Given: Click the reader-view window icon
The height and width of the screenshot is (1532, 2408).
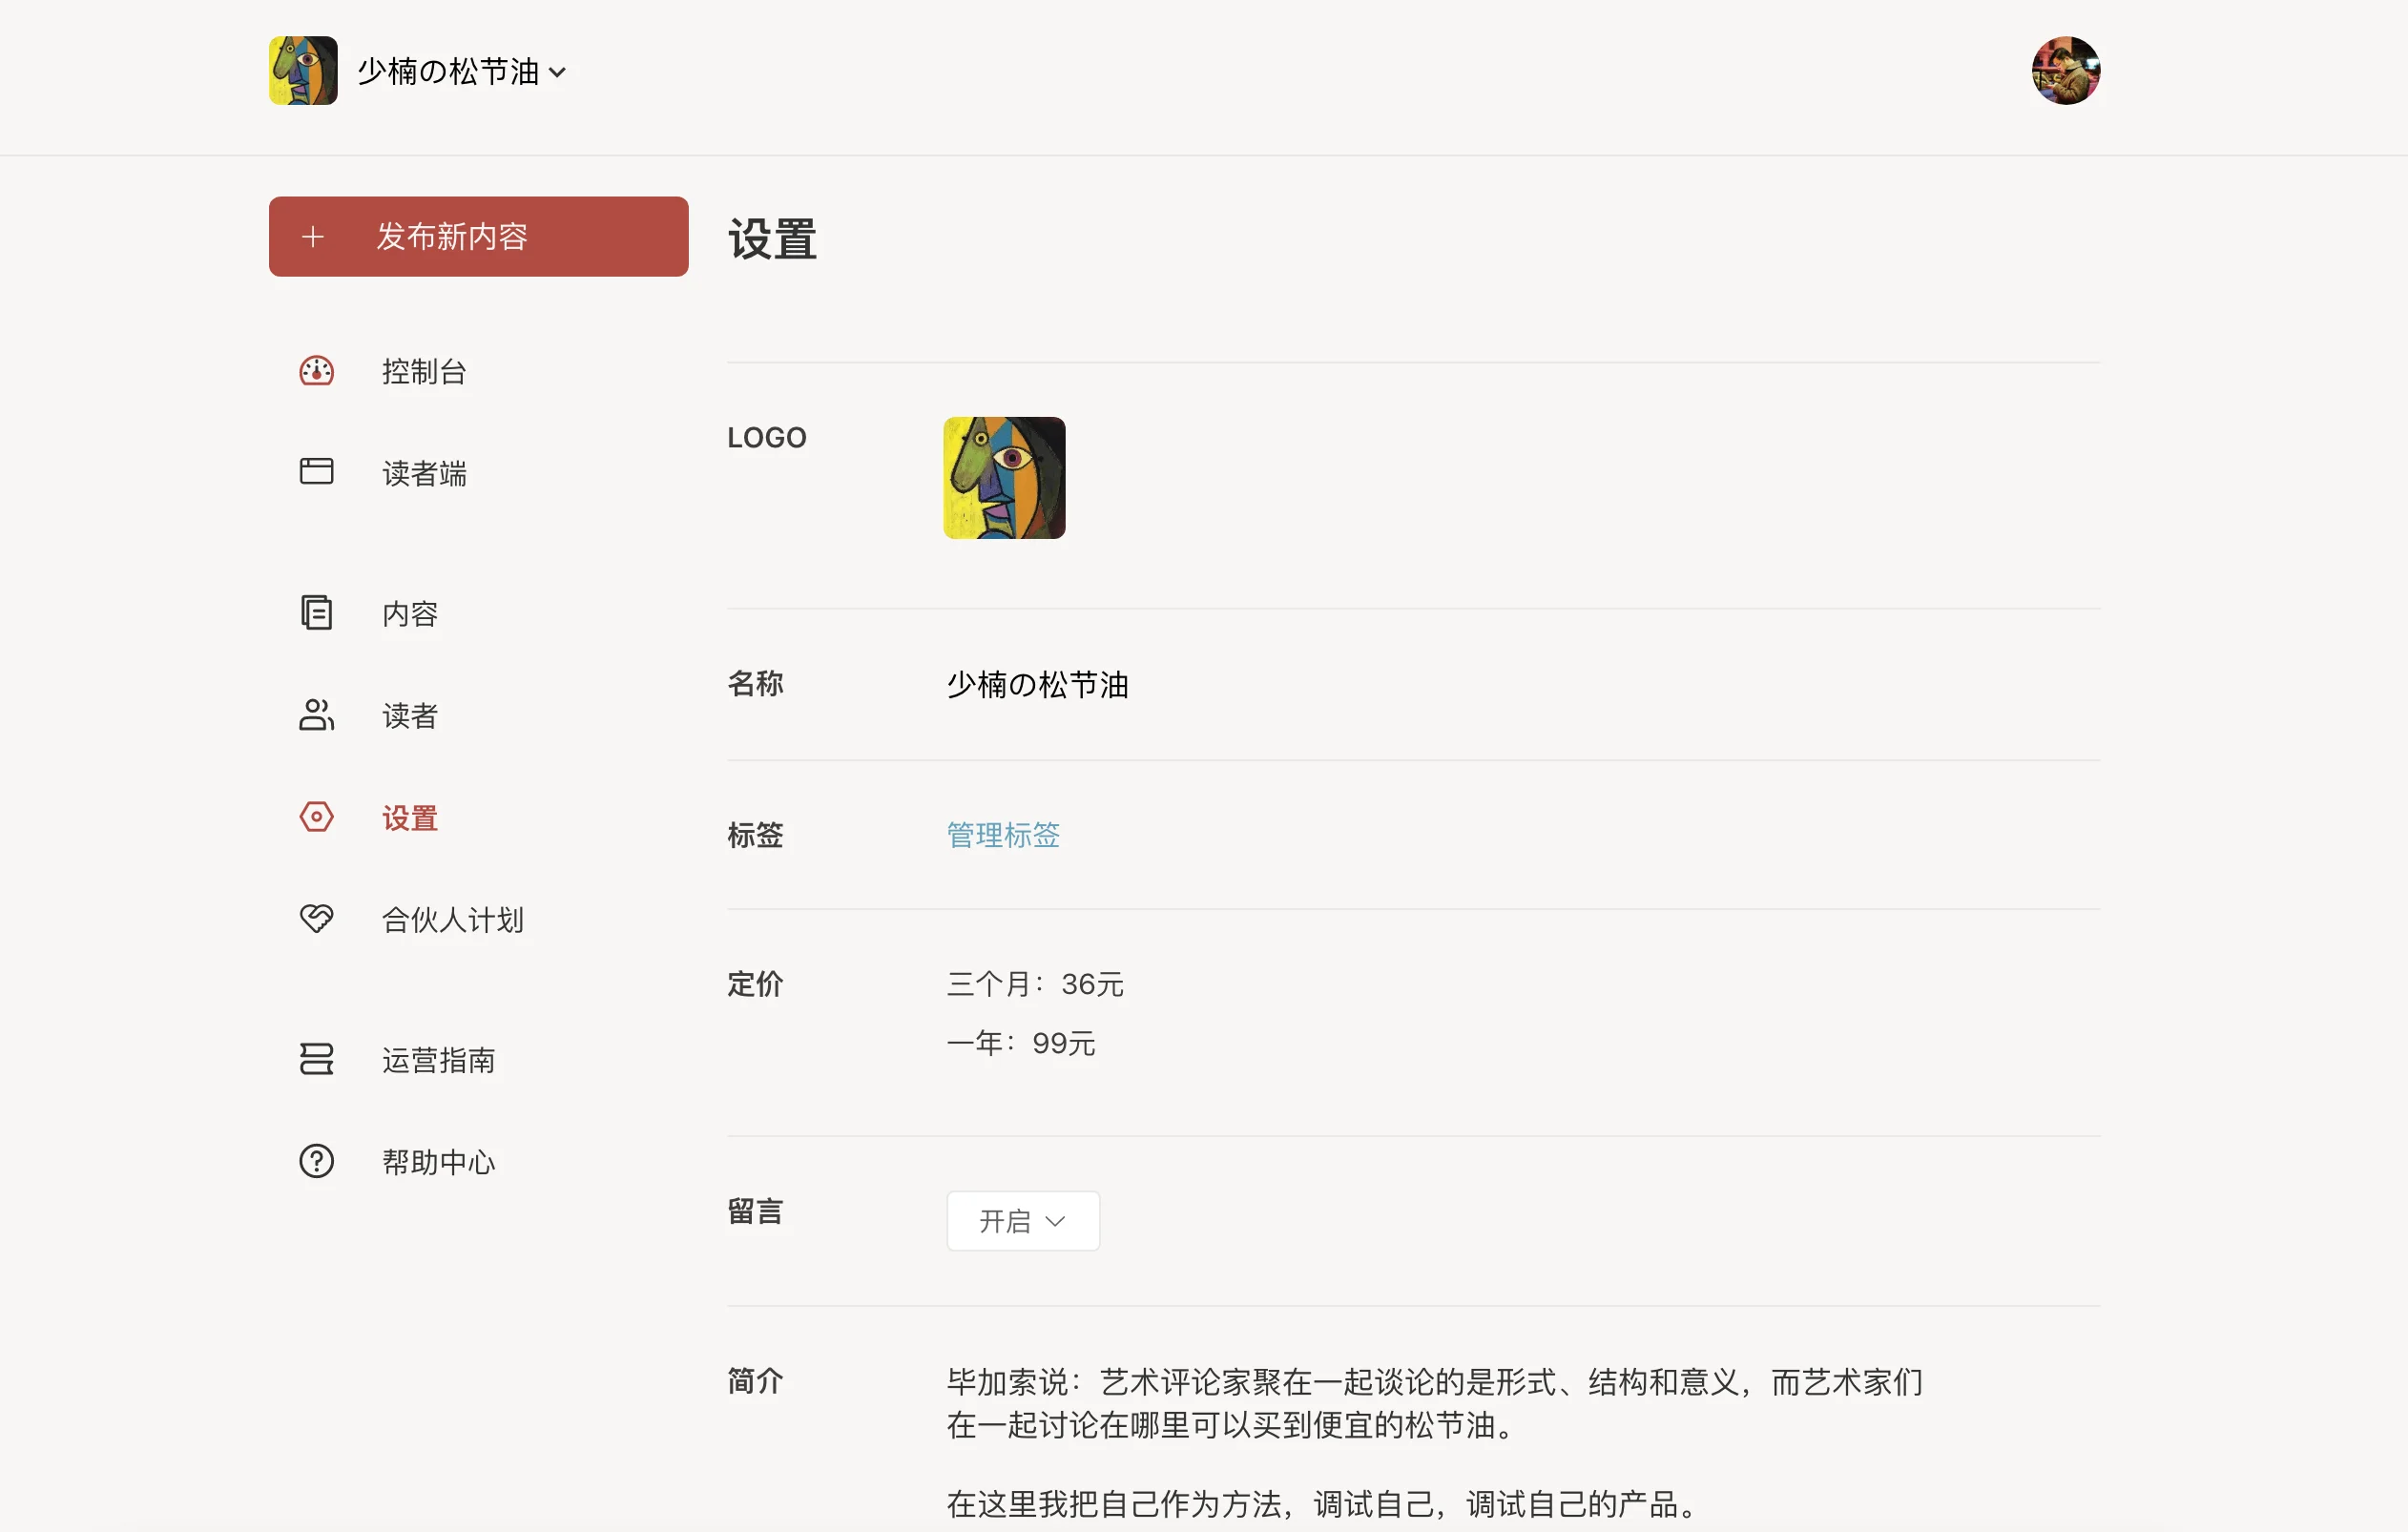Looking at the screenshot, I should point(316,471).
